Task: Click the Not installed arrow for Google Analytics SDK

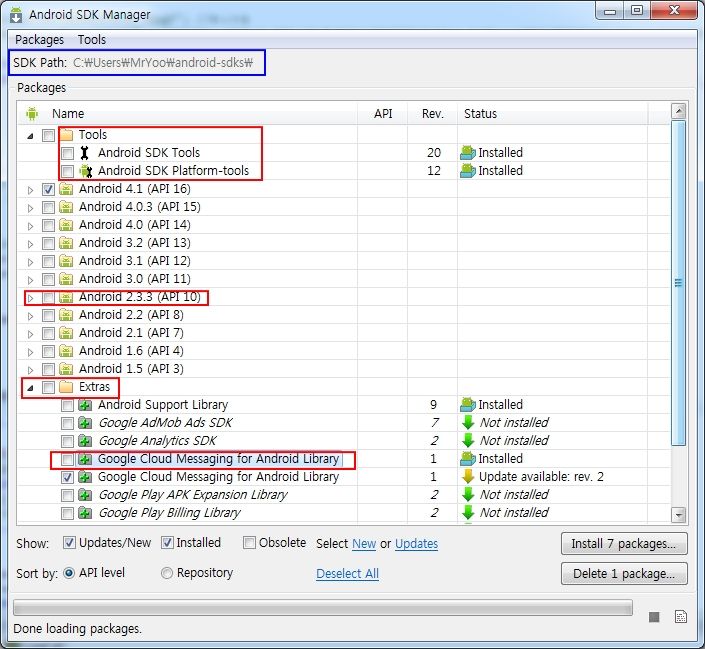Action: click(x=468, y=440)
